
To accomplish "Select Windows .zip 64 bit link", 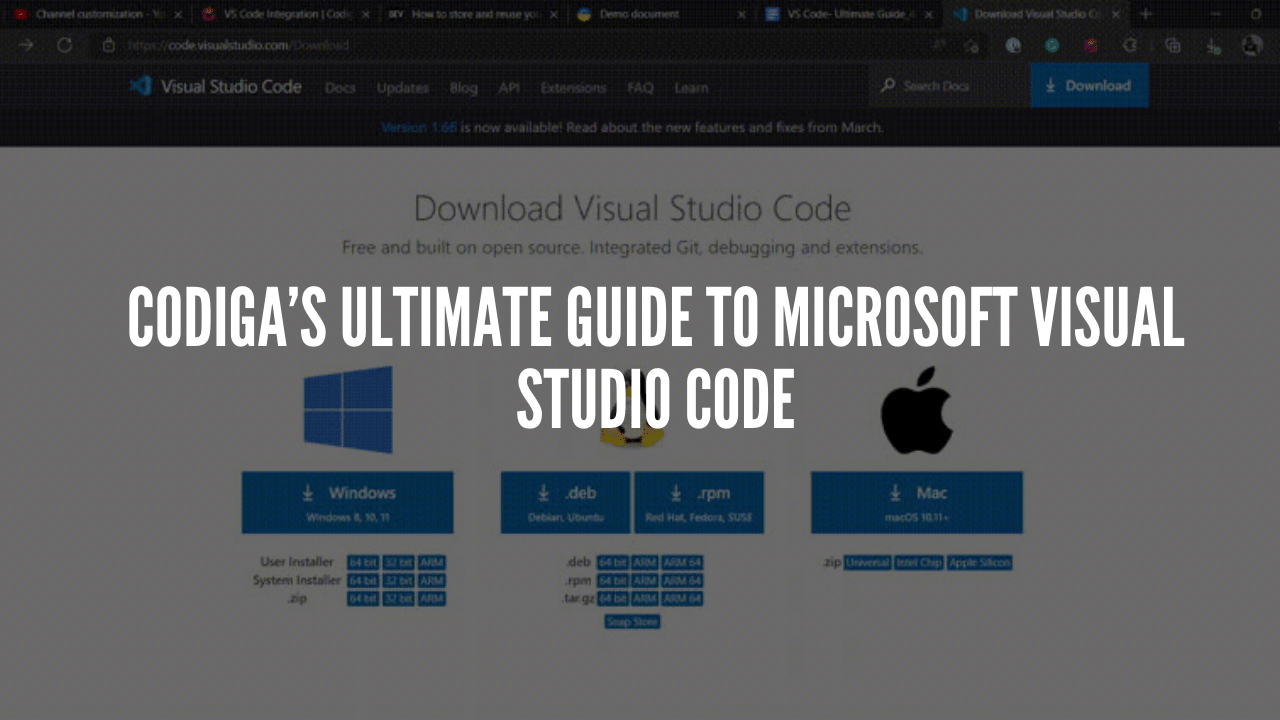I will (x=362, y=598).
